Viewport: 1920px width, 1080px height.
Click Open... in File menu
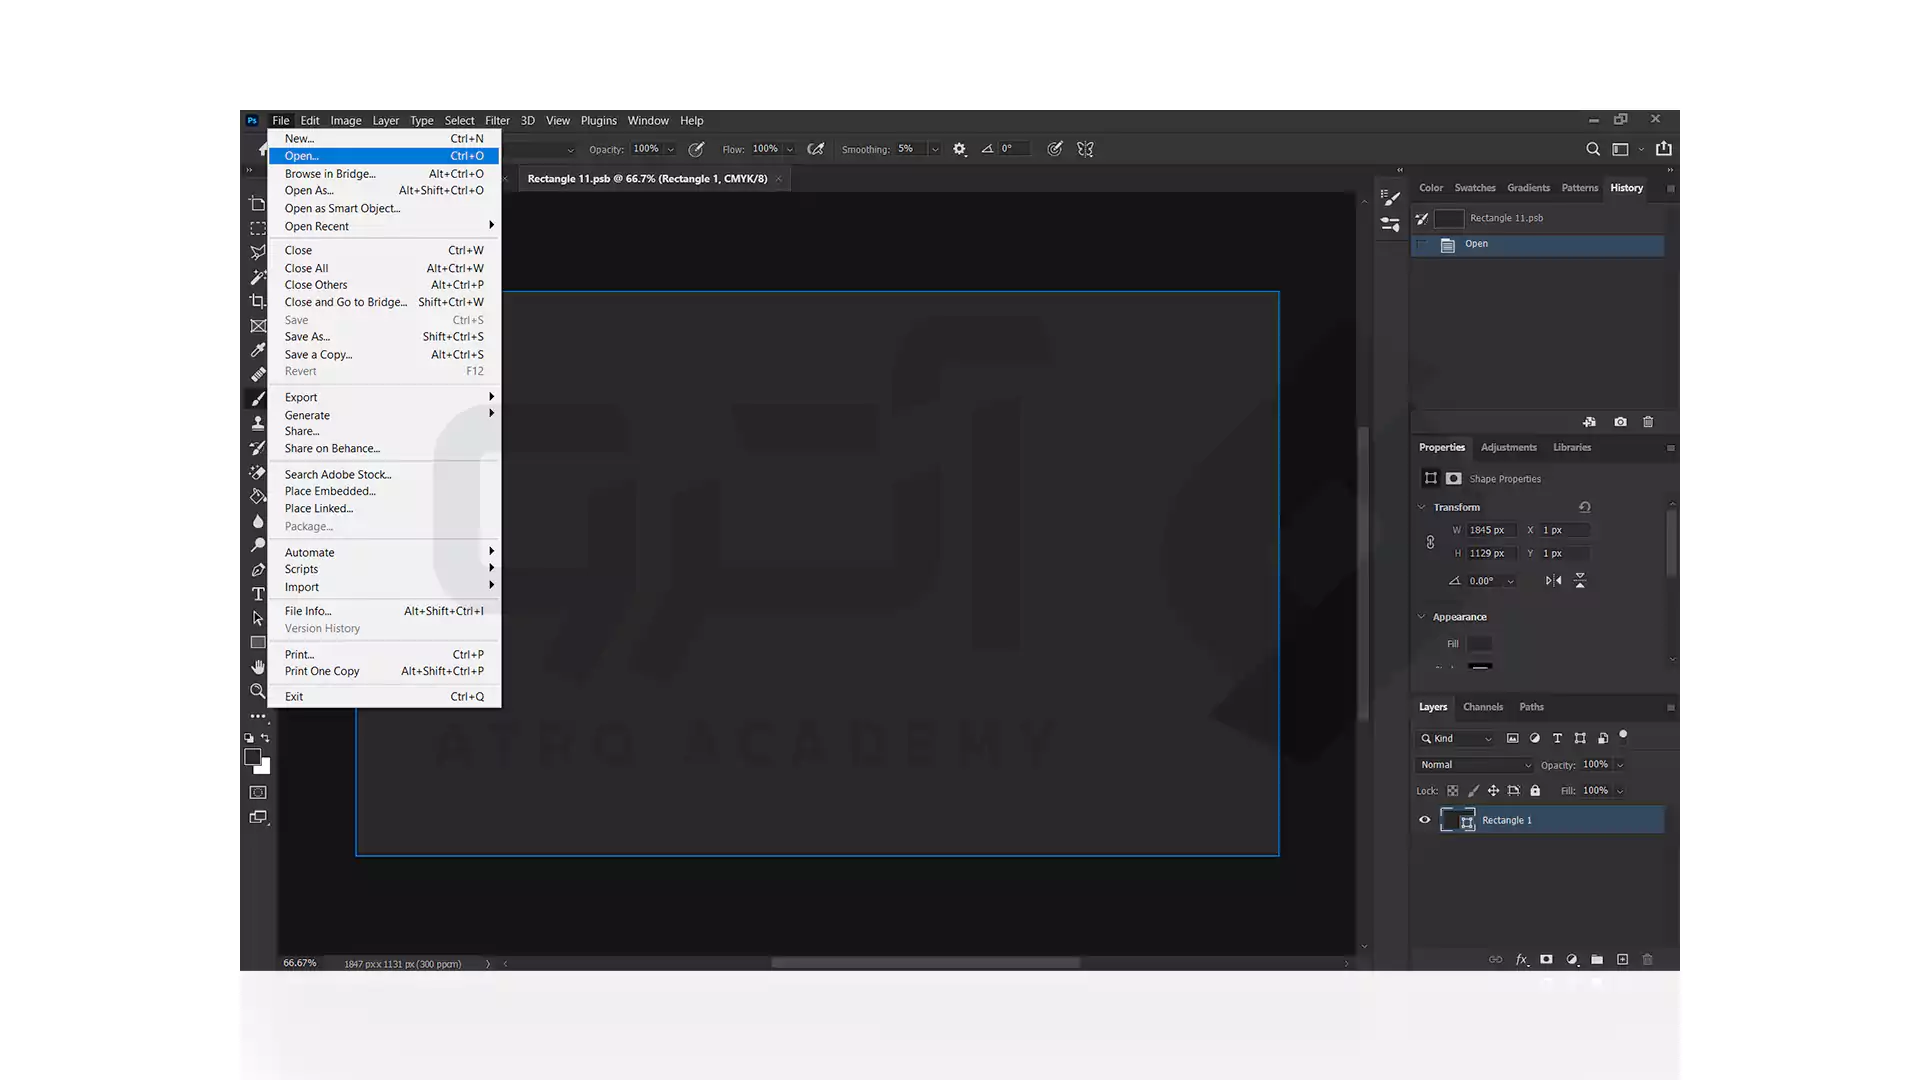tap(384, 156)
